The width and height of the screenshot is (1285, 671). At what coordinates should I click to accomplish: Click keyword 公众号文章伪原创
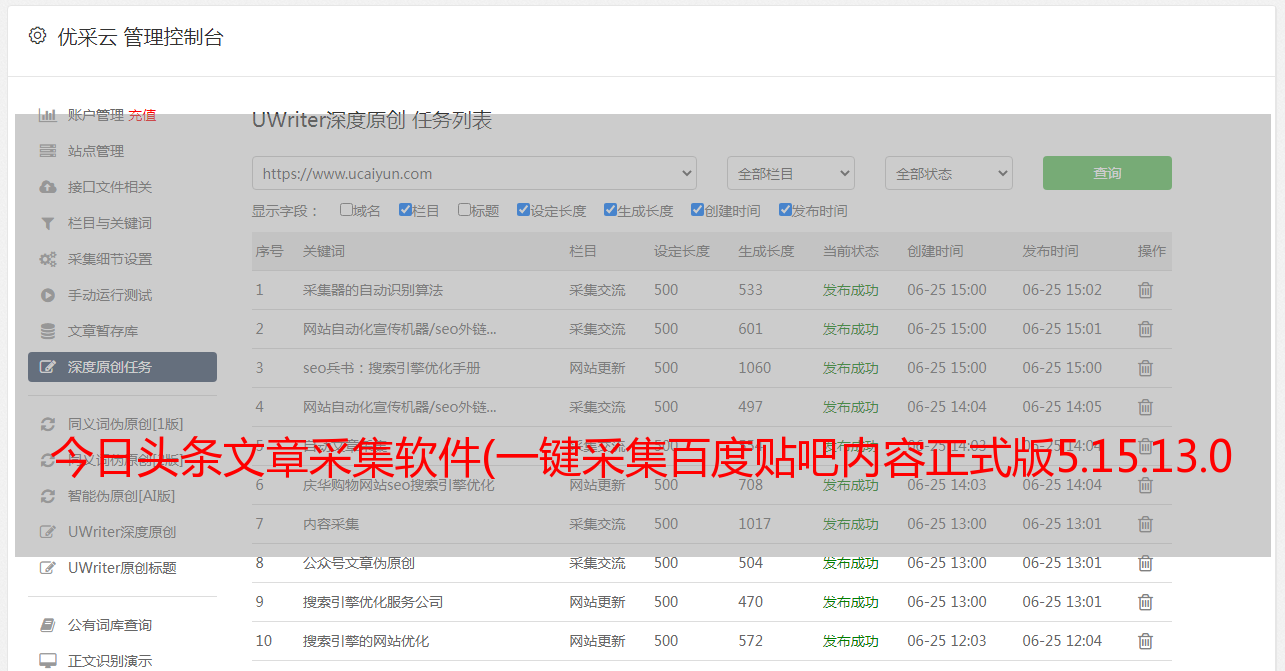coord(359,563)
